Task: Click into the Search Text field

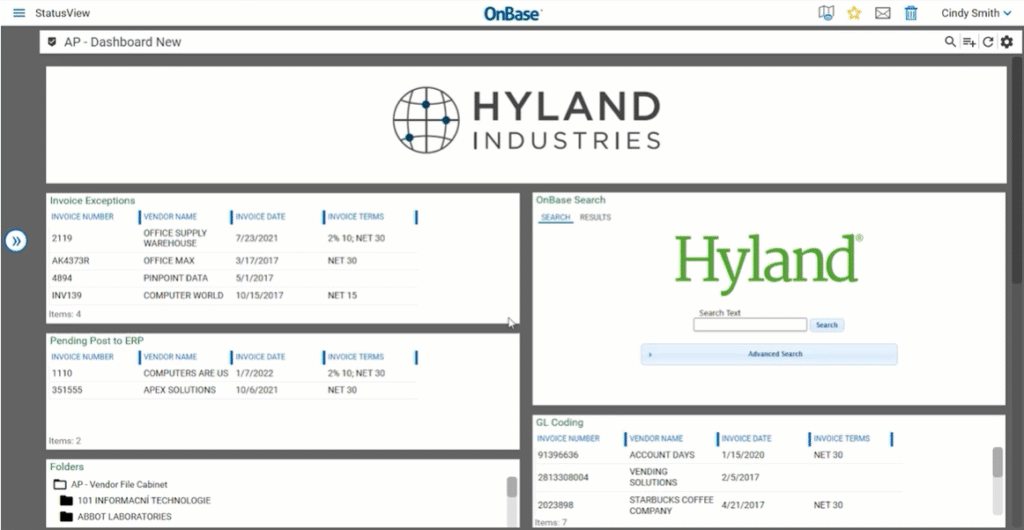Action: click(x=749, y=325)
